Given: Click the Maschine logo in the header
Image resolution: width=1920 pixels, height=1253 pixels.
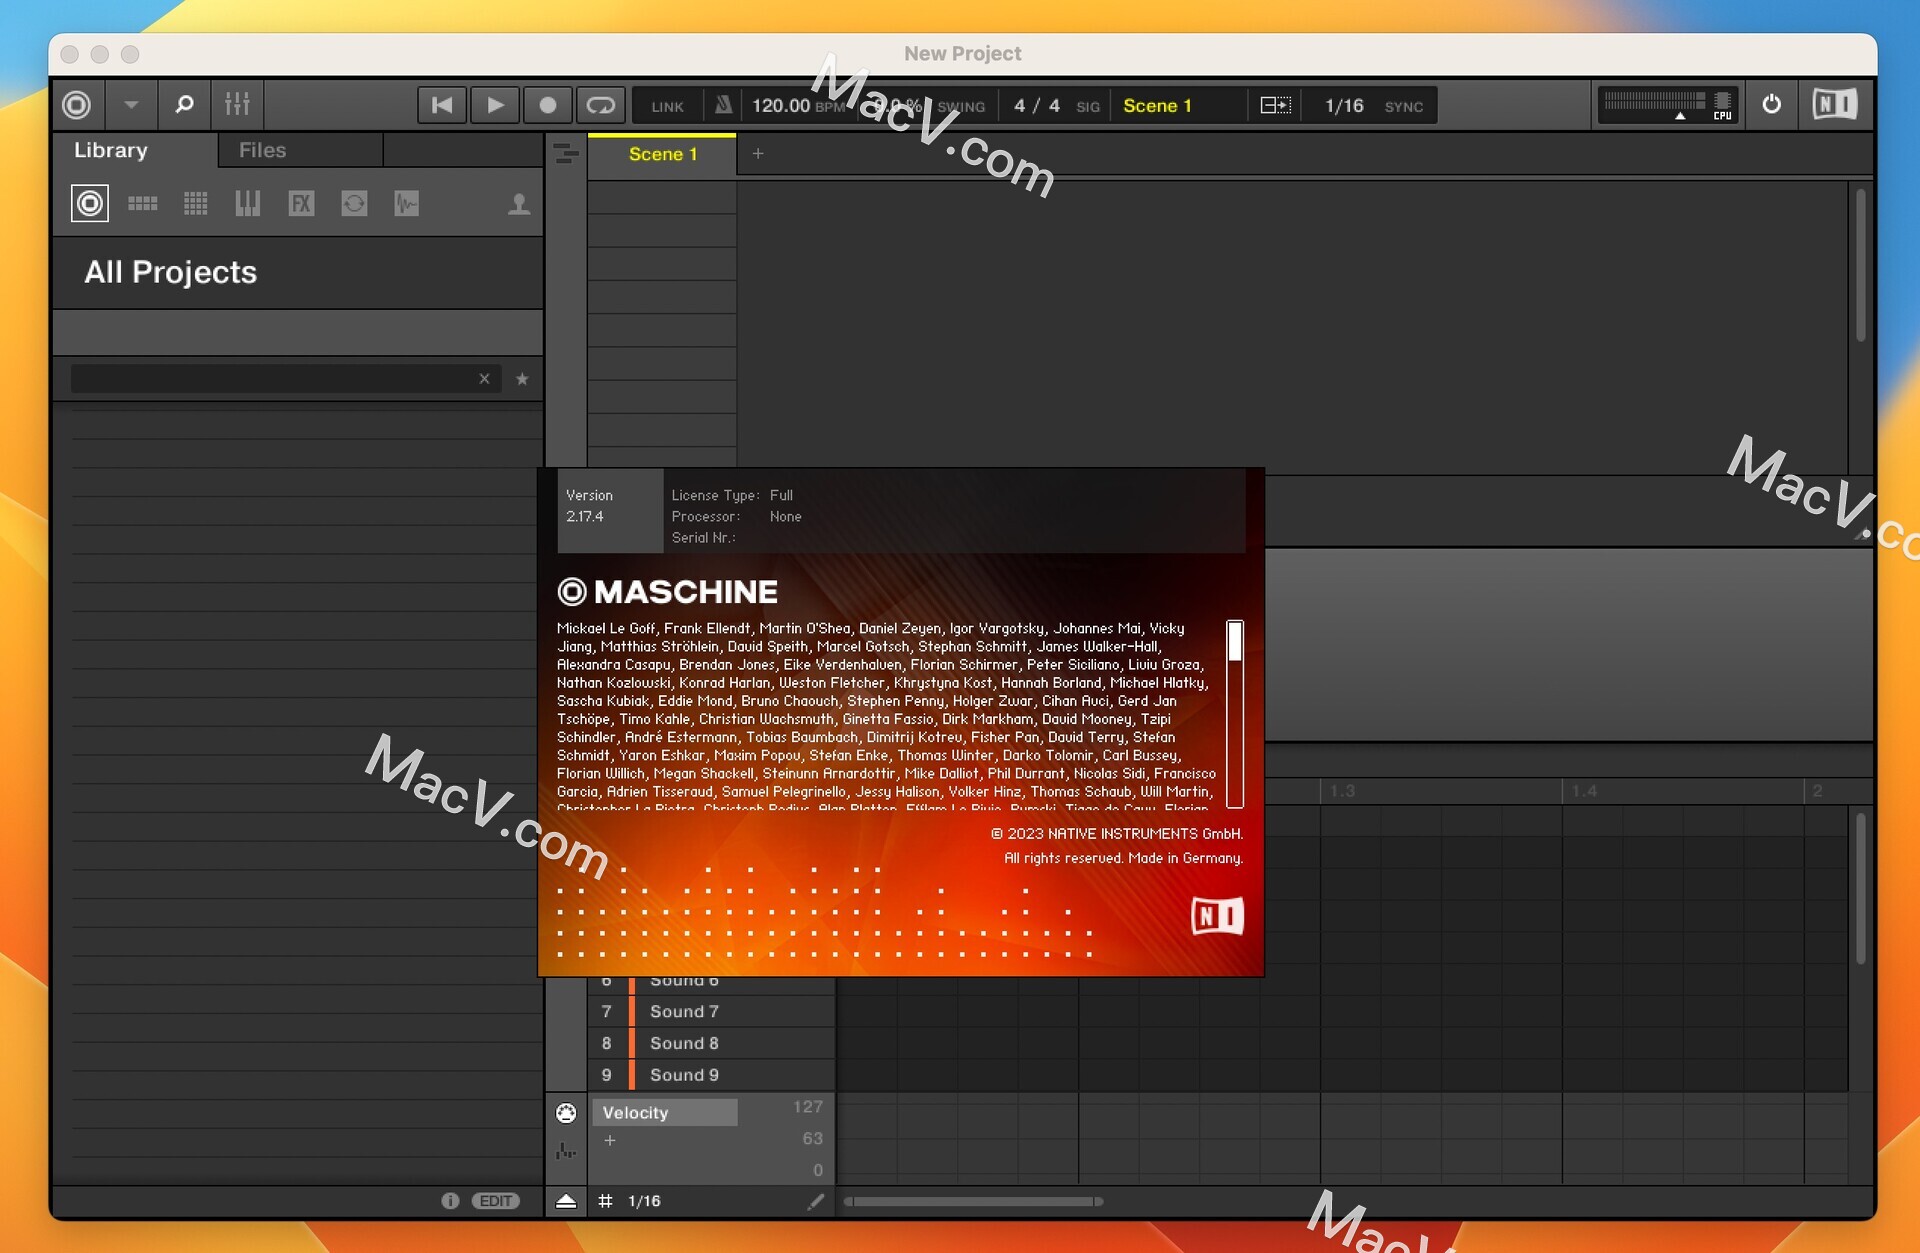Looking at the screenshot, I should coord(77,104).
